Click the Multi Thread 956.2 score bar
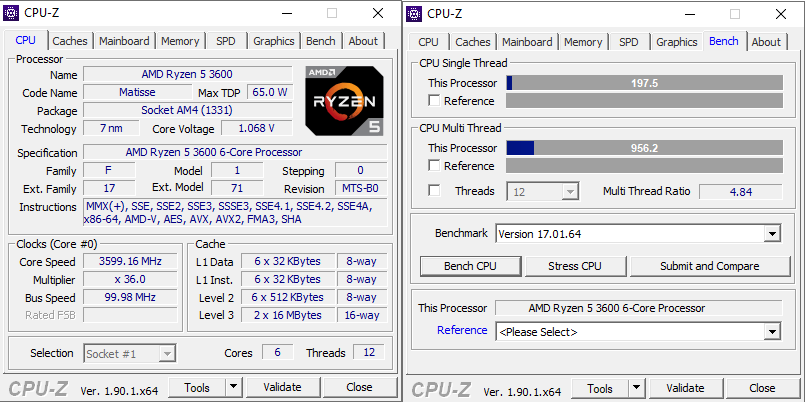Viewport: 805px width, 402px height. coord(645,148)
